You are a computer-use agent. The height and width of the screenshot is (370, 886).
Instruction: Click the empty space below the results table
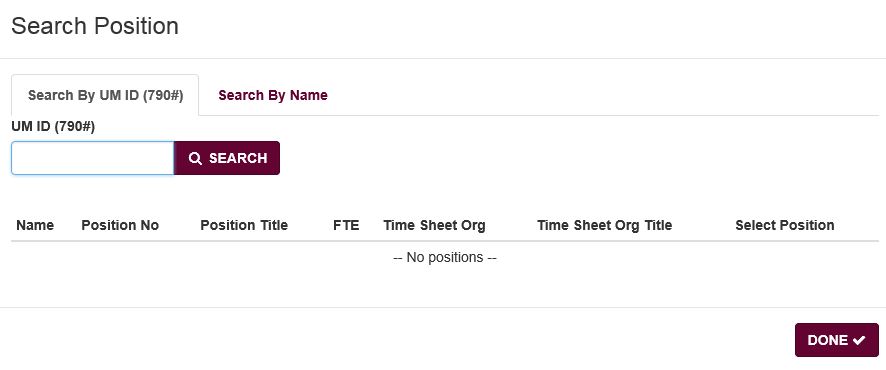445,289
